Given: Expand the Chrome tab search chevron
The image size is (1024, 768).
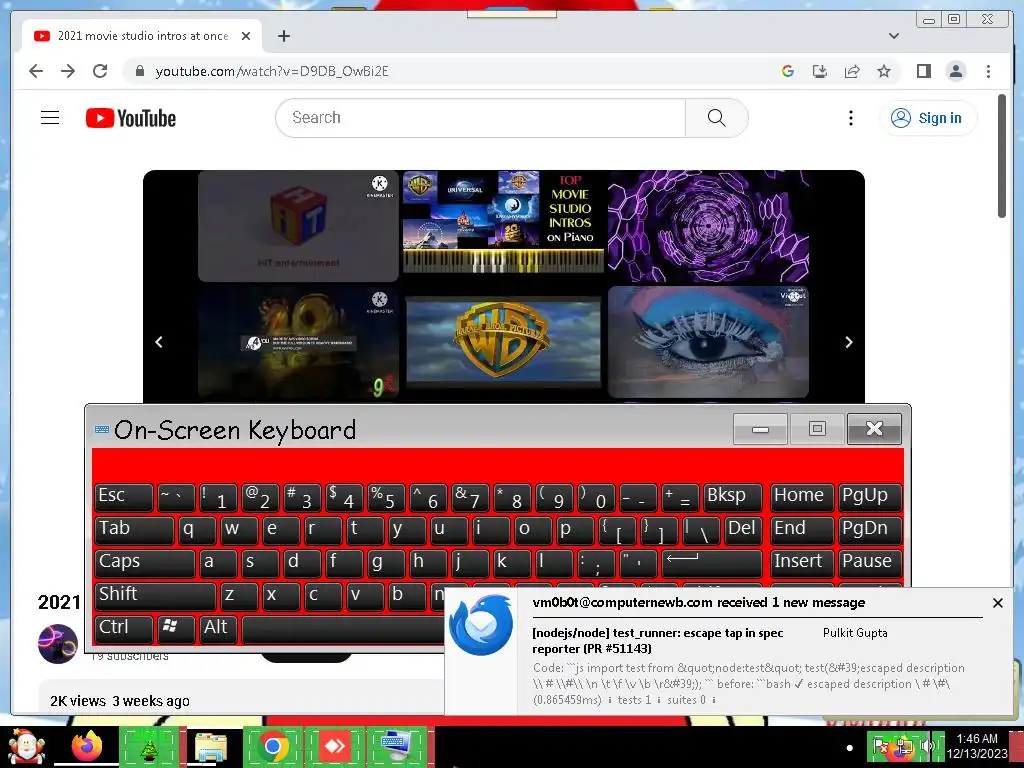Looking at the screenshot, I should point(893,36).
